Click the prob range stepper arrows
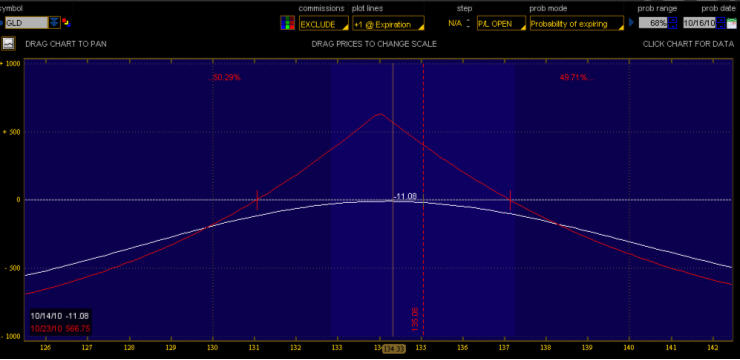The image size is (740, 360). pyautogui.click(x=673, y=23)
